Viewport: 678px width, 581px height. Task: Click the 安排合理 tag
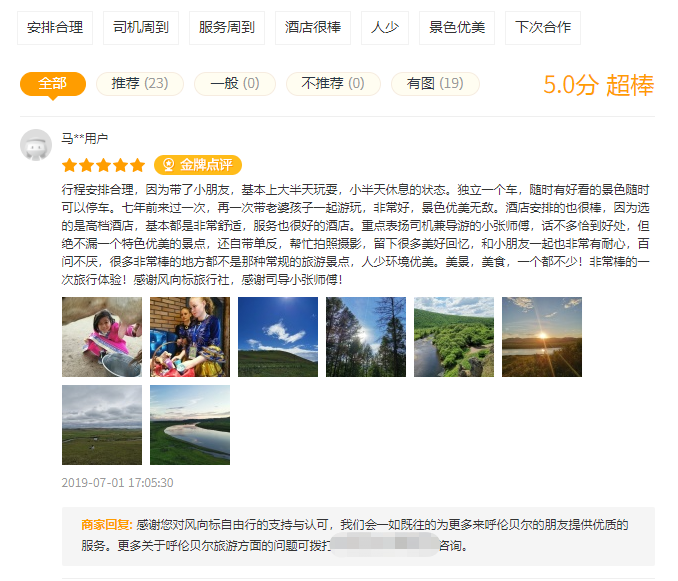(x=55, y=28)
